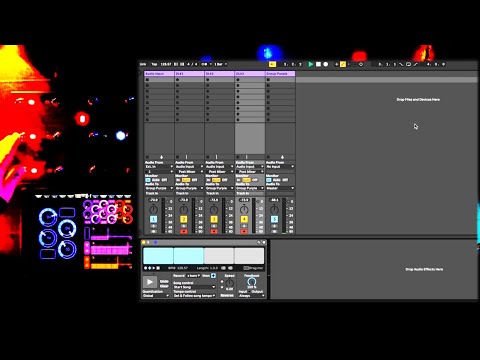The width and height of the screenshot is (480, 360).
Task: Click the Link button in the control bar
Action: click(x=143, y=64)
